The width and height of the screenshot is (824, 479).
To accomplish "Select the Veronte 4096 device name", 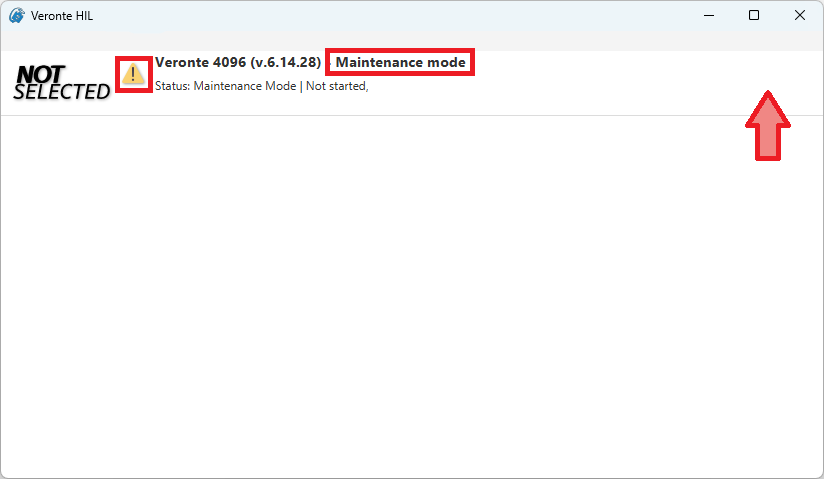I will [x=201, y=62].
